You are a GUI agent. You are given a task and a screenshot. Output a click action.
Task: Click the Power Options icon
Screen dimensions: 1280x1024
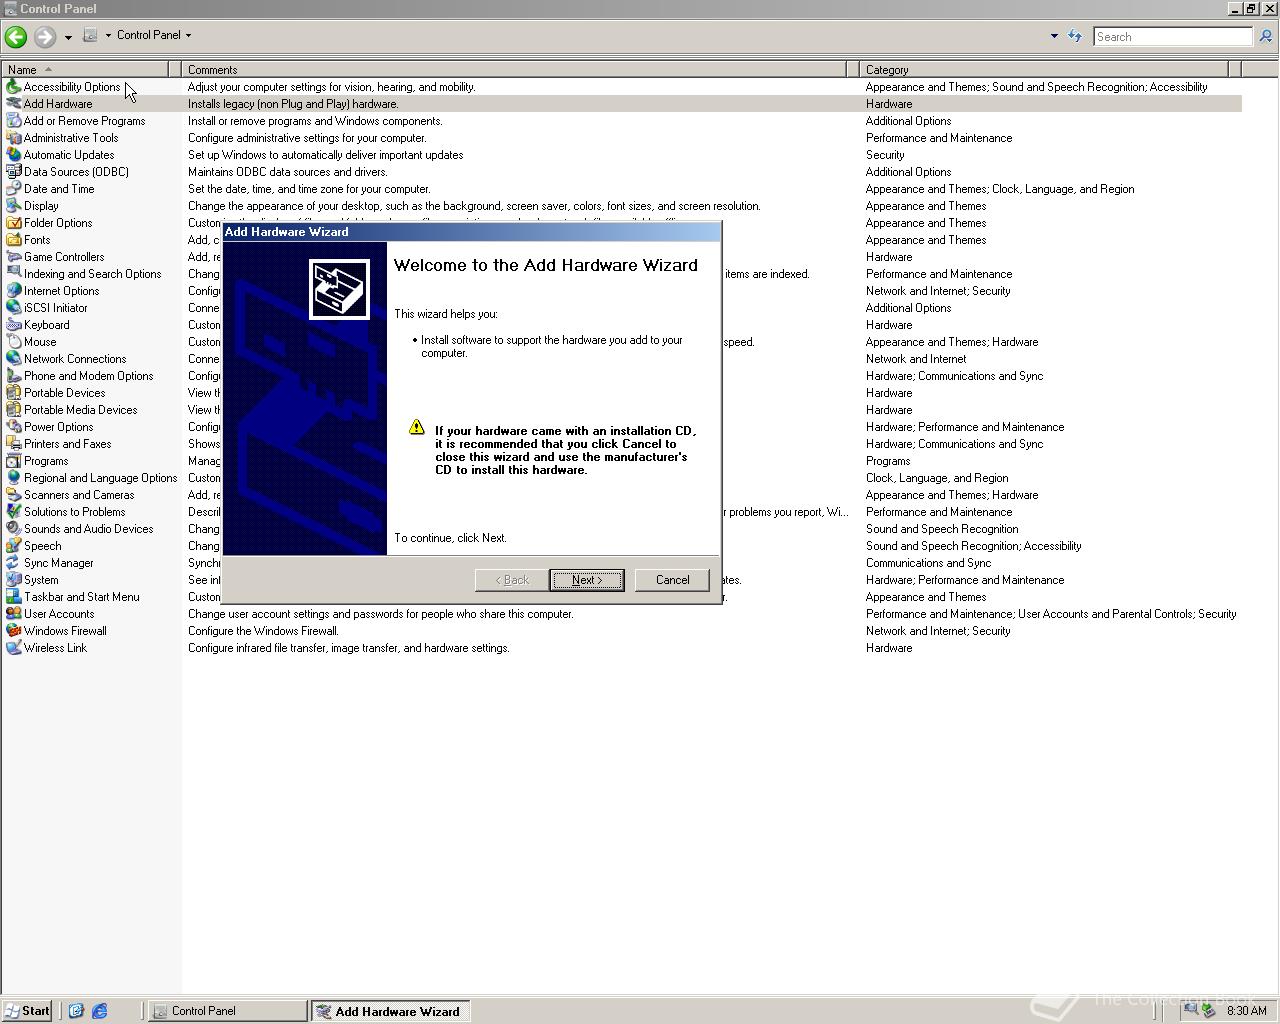13,427
